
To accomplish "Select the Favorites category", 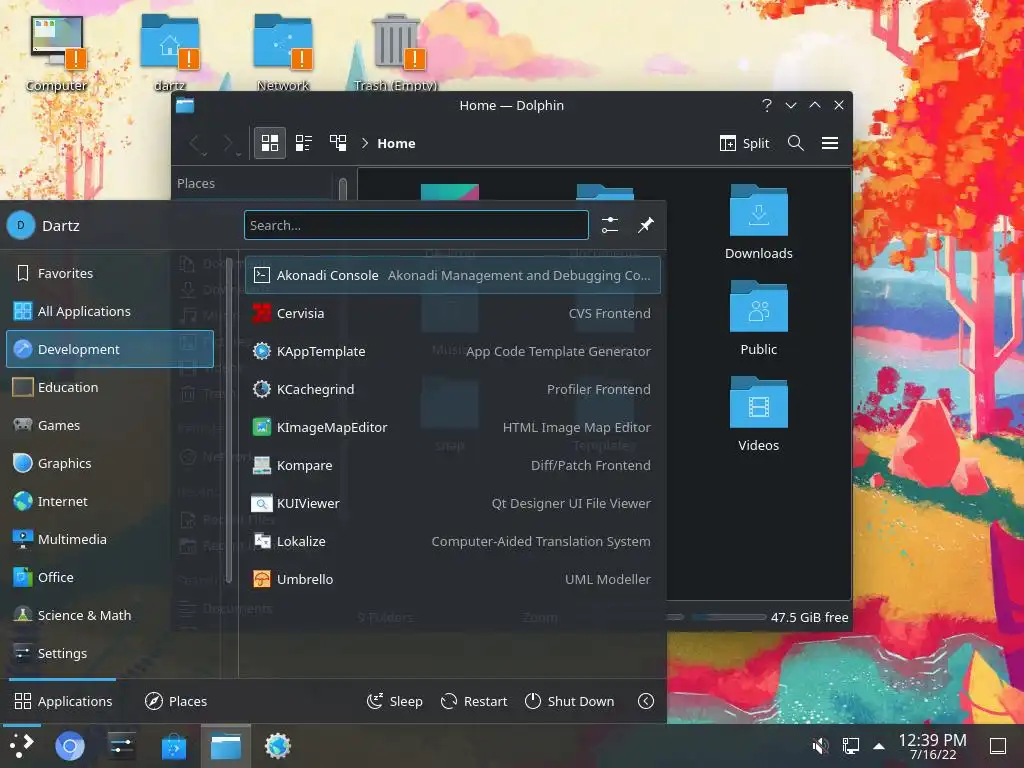I will coord(110,273).
